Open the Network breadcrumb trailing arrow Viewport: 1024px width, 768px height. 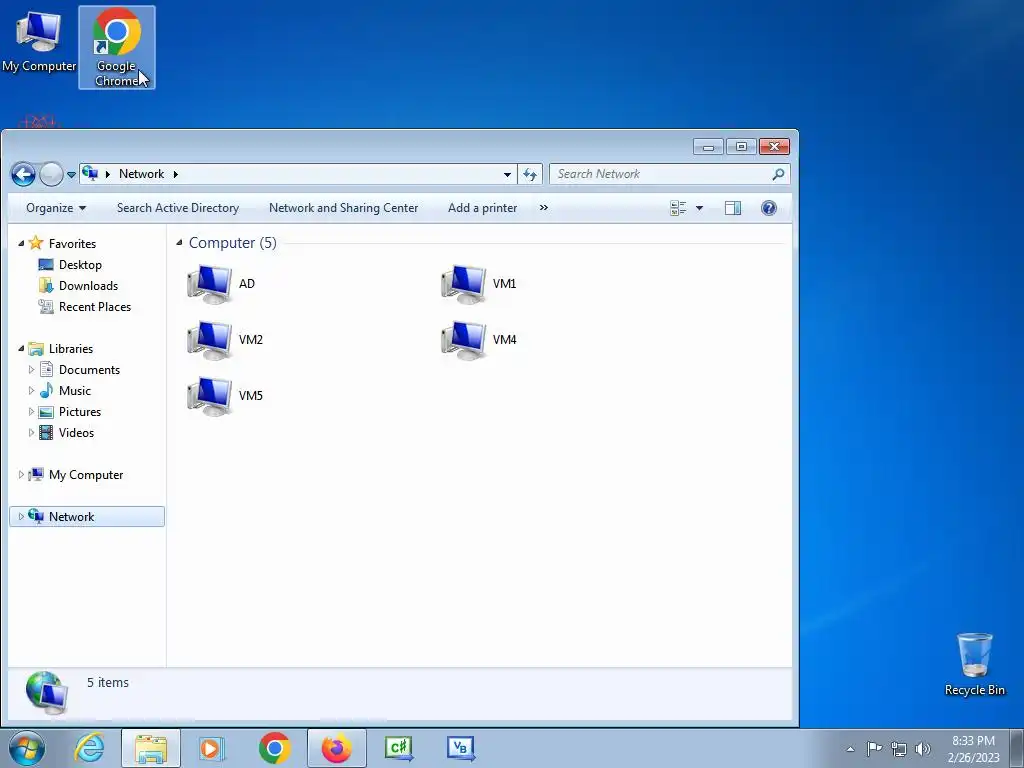click(176, 174)
